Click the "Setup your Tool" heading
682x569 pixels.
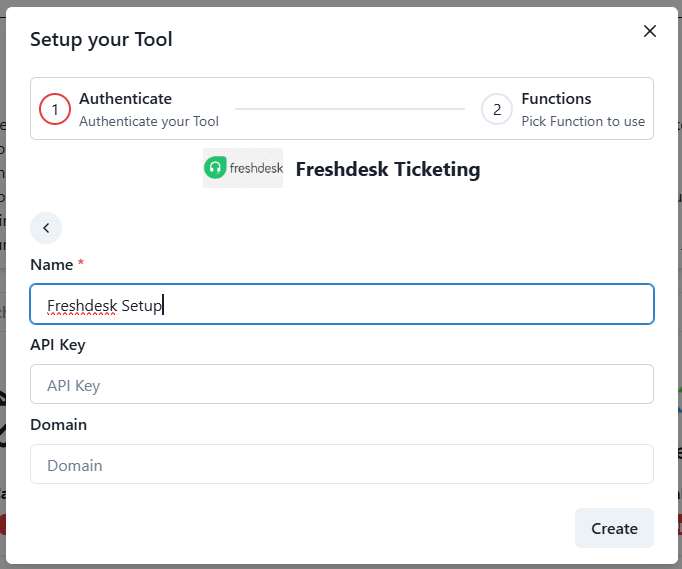101,40
